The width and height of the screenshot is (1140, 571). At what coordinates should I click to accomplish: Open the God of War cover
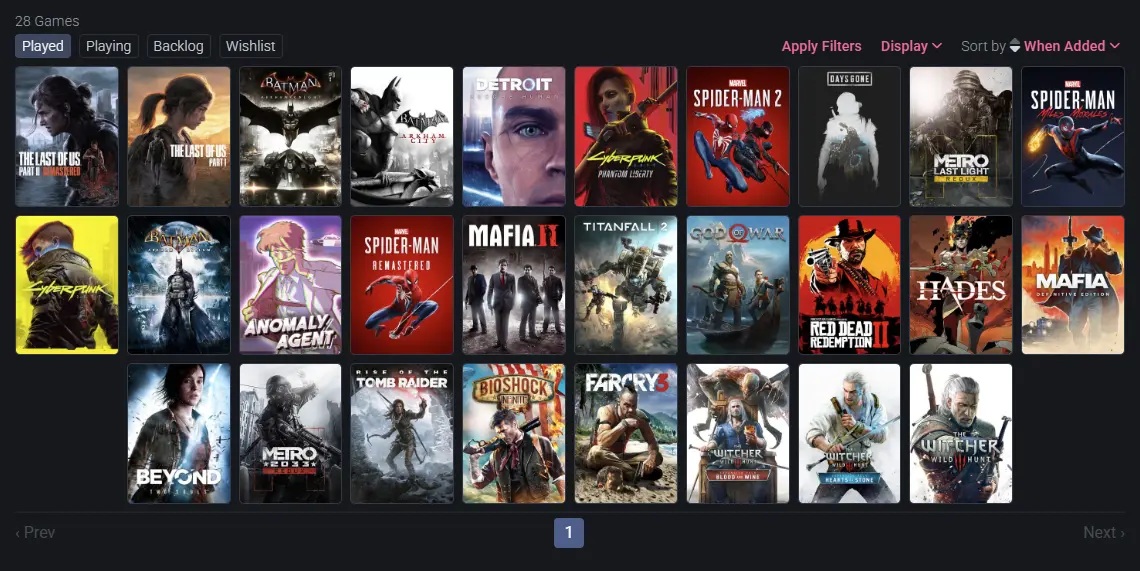click(738, 285)
